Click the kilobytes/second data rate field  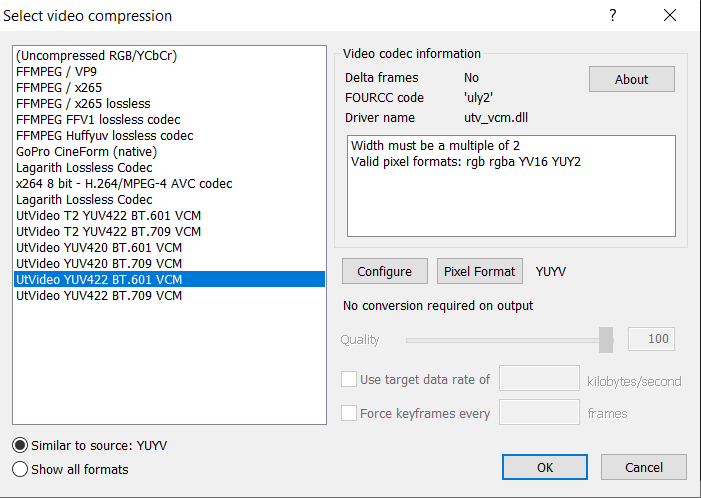(539, 379)
